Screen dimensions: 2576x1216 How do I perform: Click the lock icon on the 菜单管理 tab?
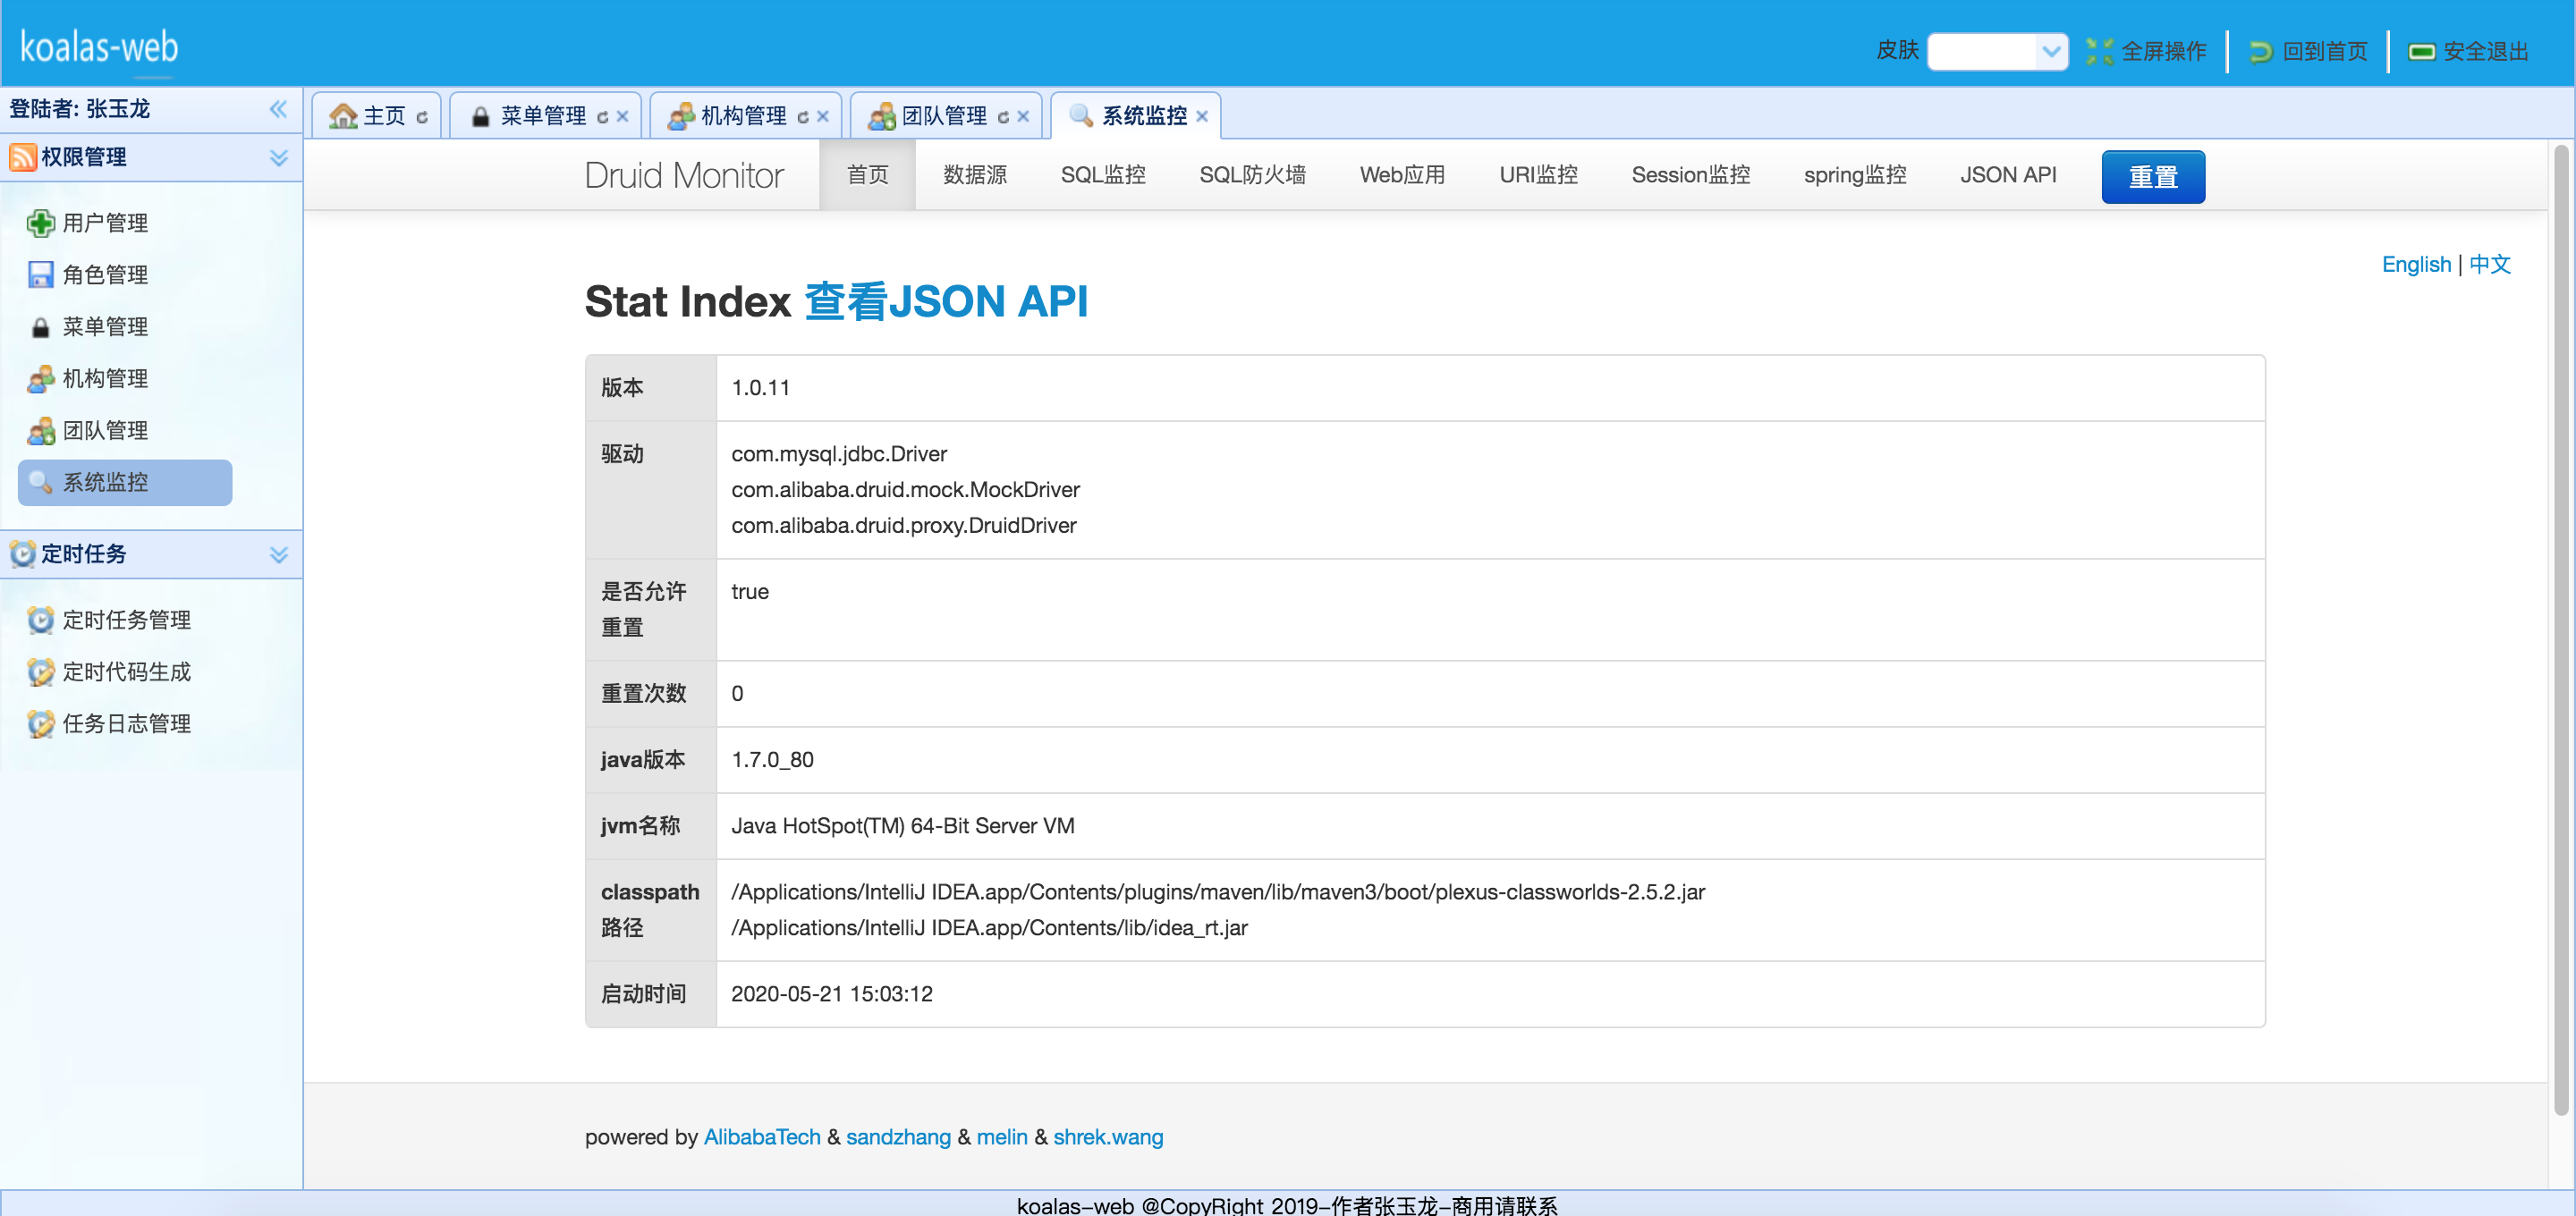[x=481, y=116]
